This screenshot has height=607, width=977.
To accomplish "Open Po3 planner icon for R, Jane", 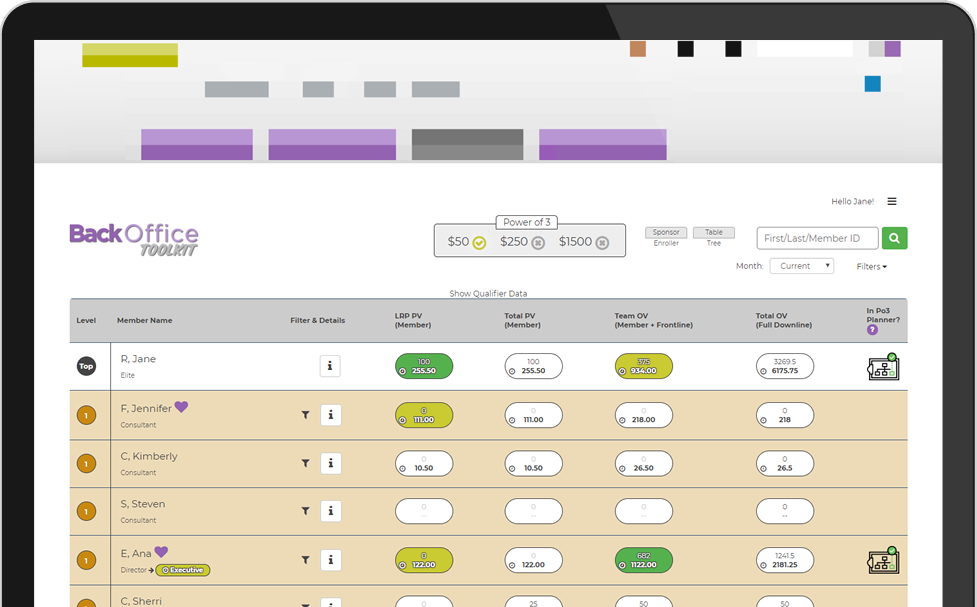I will (883, 367).
